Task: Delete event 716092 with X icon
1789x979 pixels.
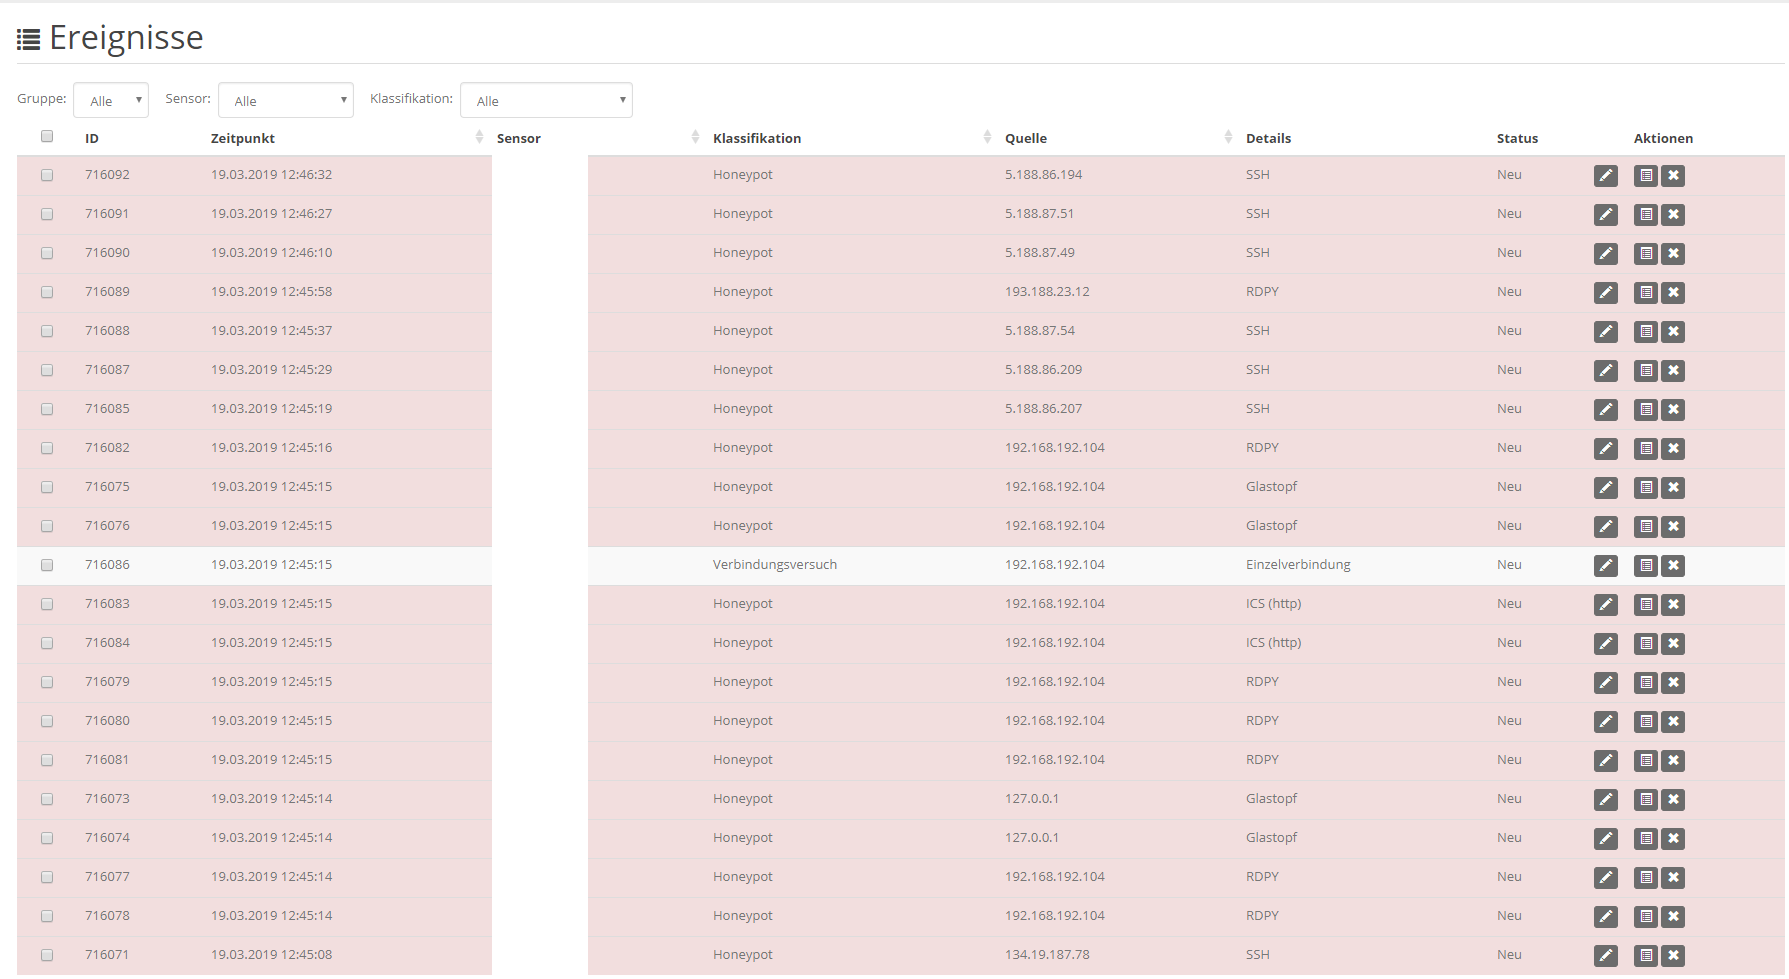Action: click(1673, 176)
